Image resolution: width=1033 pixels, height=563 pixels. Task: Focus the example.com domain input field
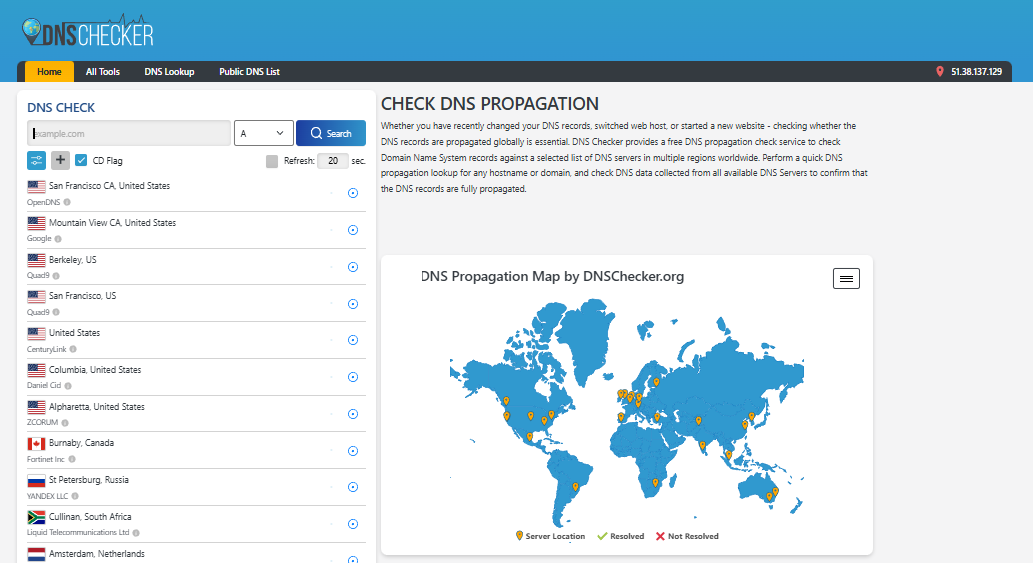[129, 133]
